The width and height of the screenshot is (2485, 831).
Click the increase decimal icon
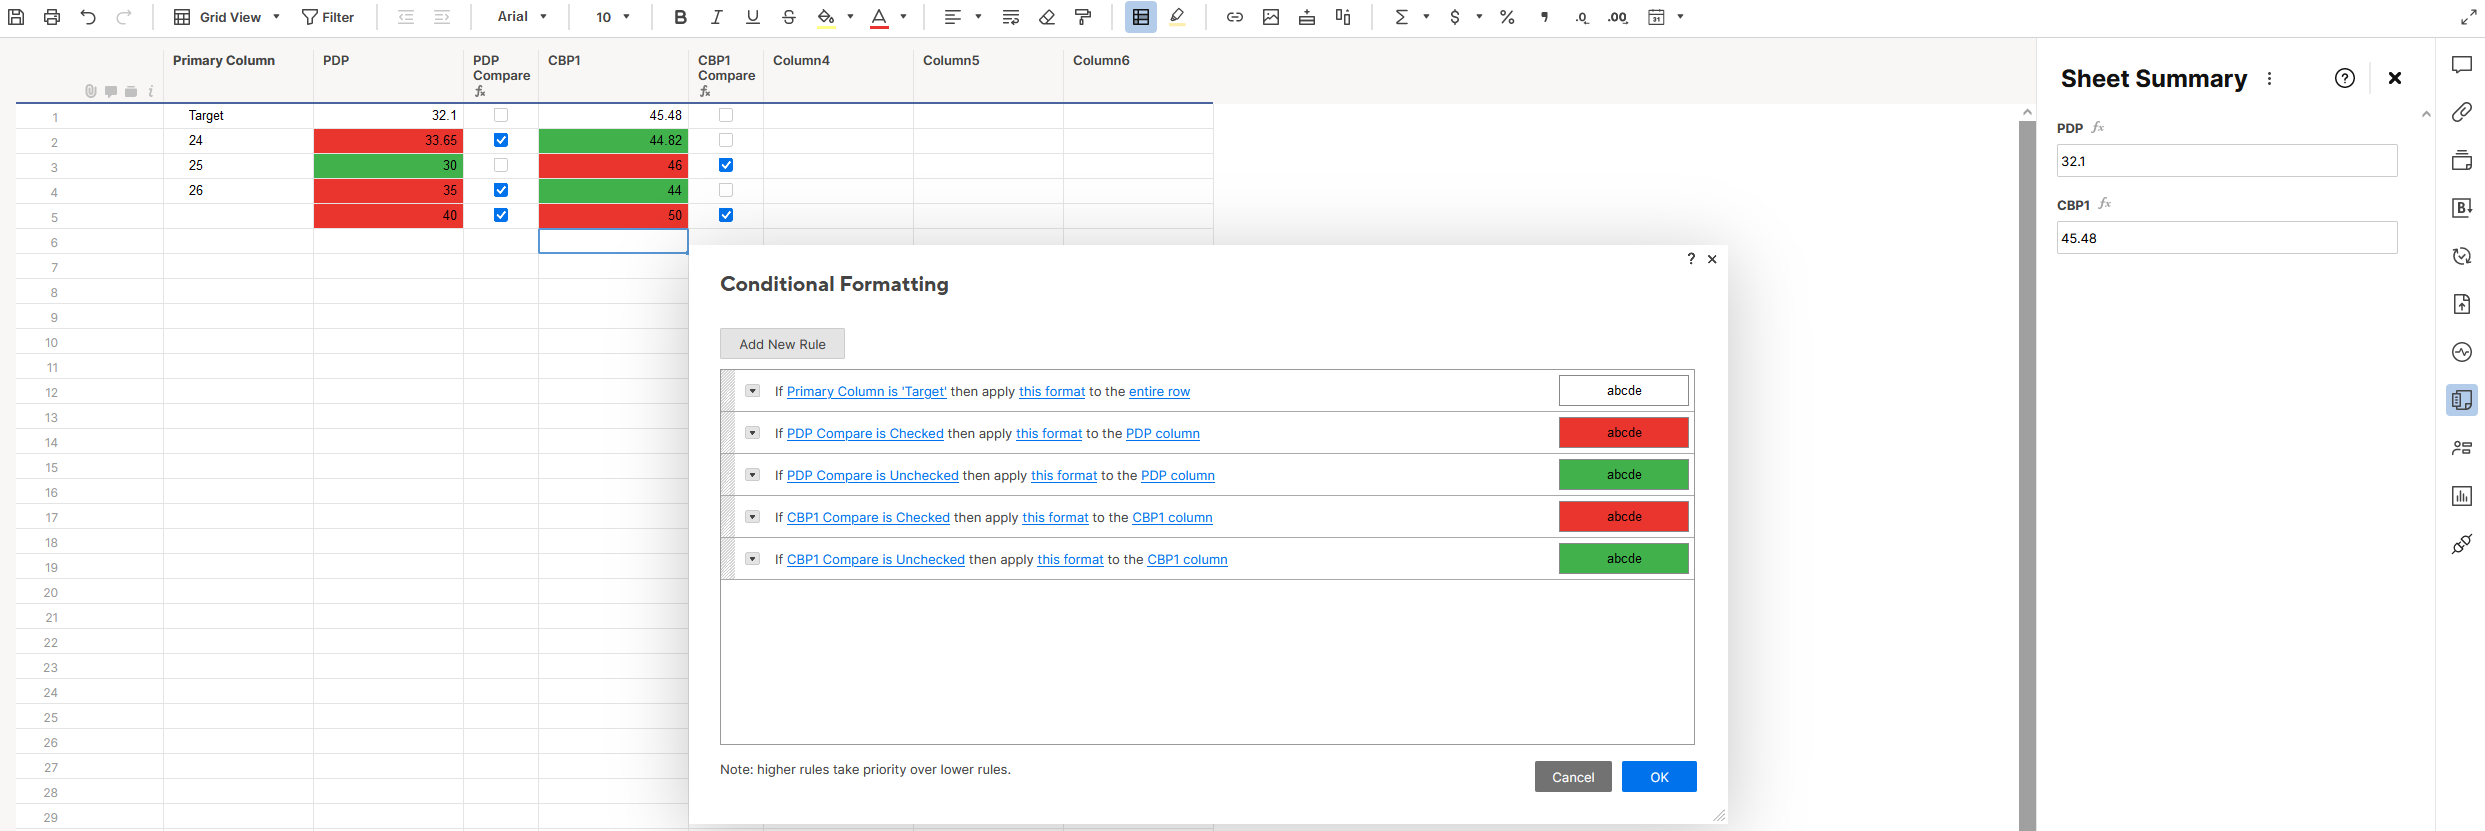tap(1618, 17)
